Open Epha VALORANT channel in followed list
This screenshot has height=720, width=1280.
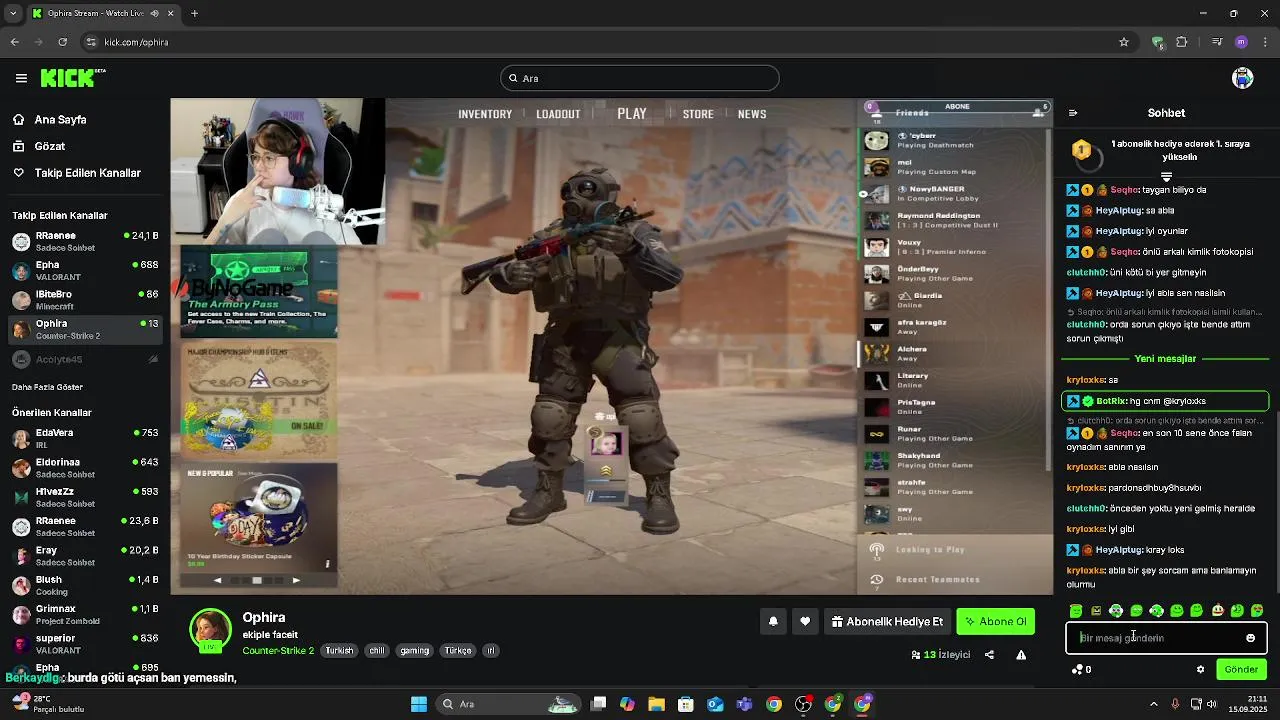coord(84,270)
